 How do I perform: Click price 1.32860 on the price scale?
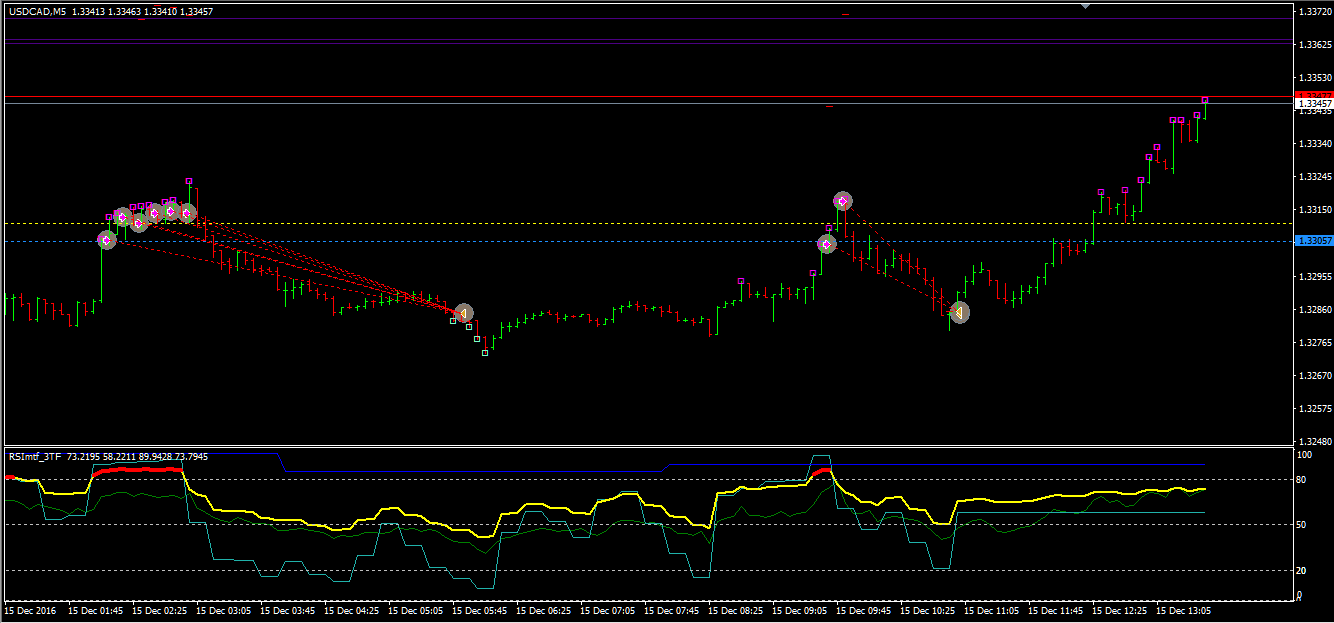[x=1313, y=310]
